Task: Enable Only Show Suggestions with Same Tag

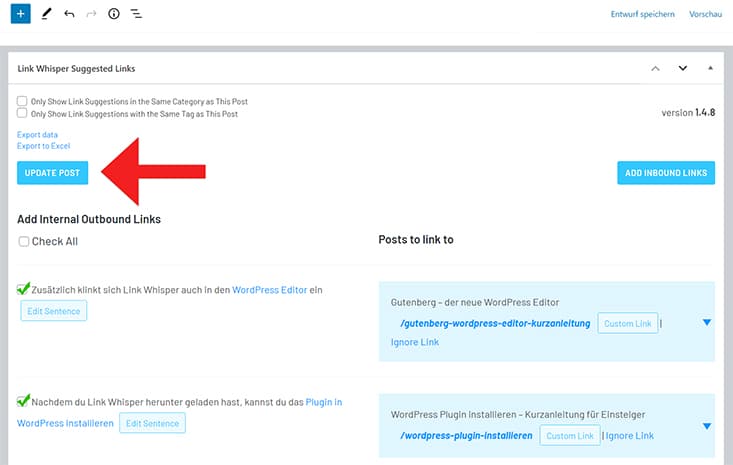Action: [22, 113]
